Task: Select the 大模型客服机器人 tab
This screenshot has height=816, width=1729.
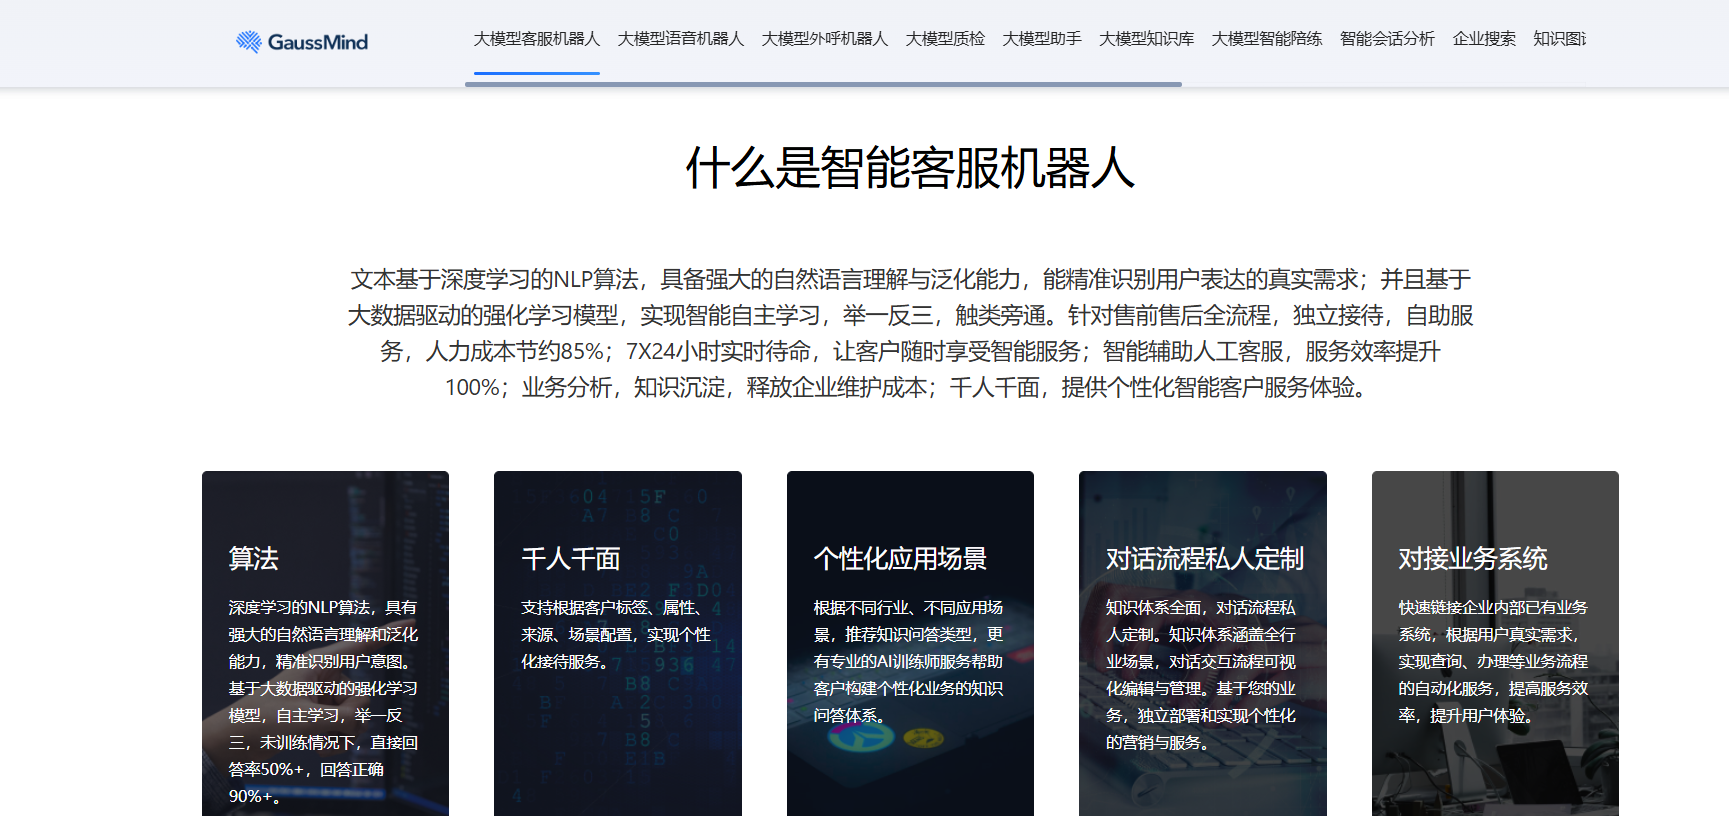Action: pyautogui.click(x=536, y=39)
